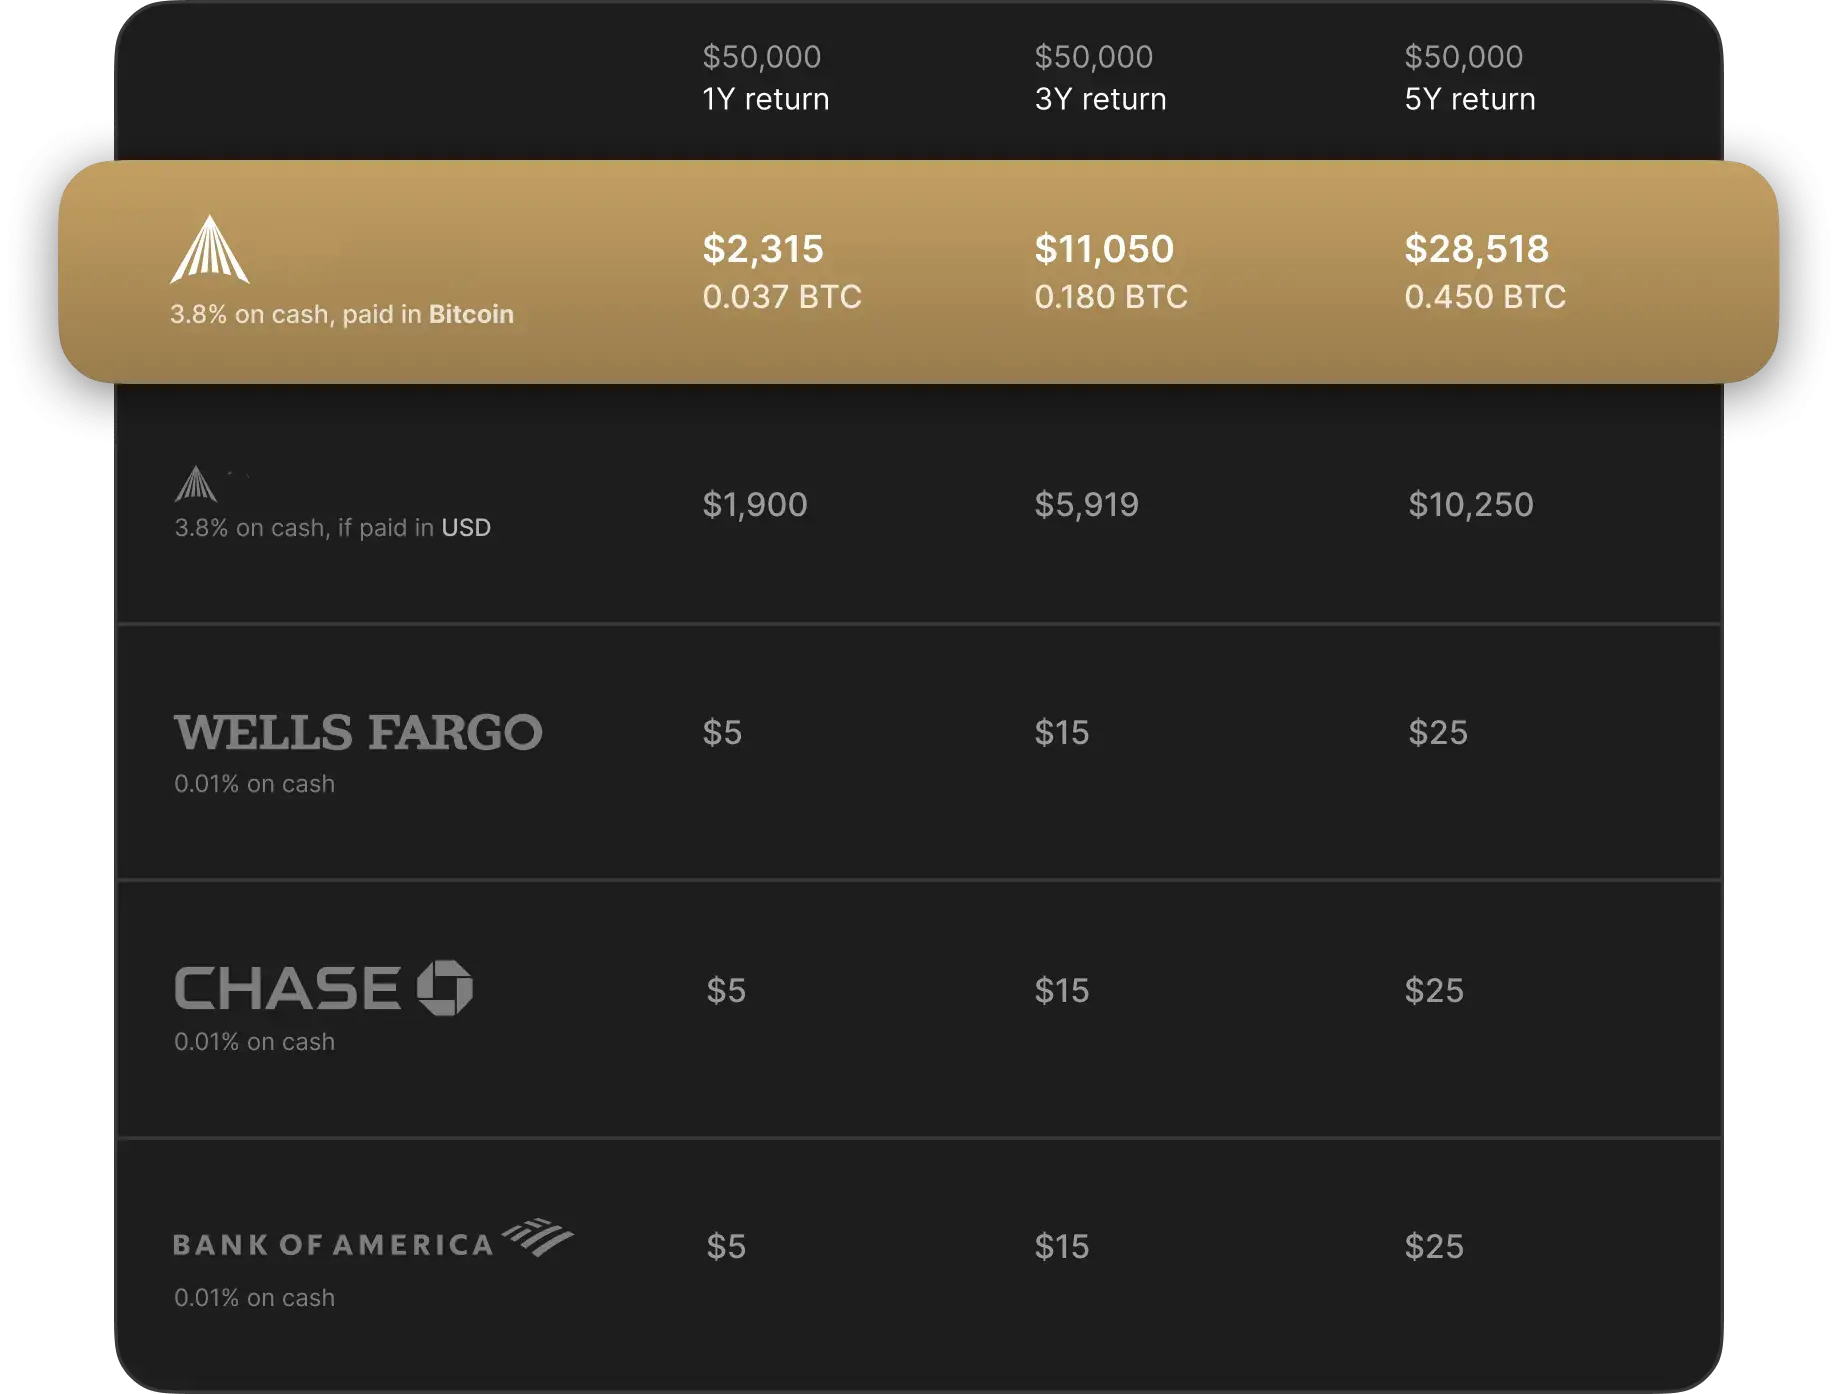Click the $2,315 1Y Bitcoin return

(763, 249)
